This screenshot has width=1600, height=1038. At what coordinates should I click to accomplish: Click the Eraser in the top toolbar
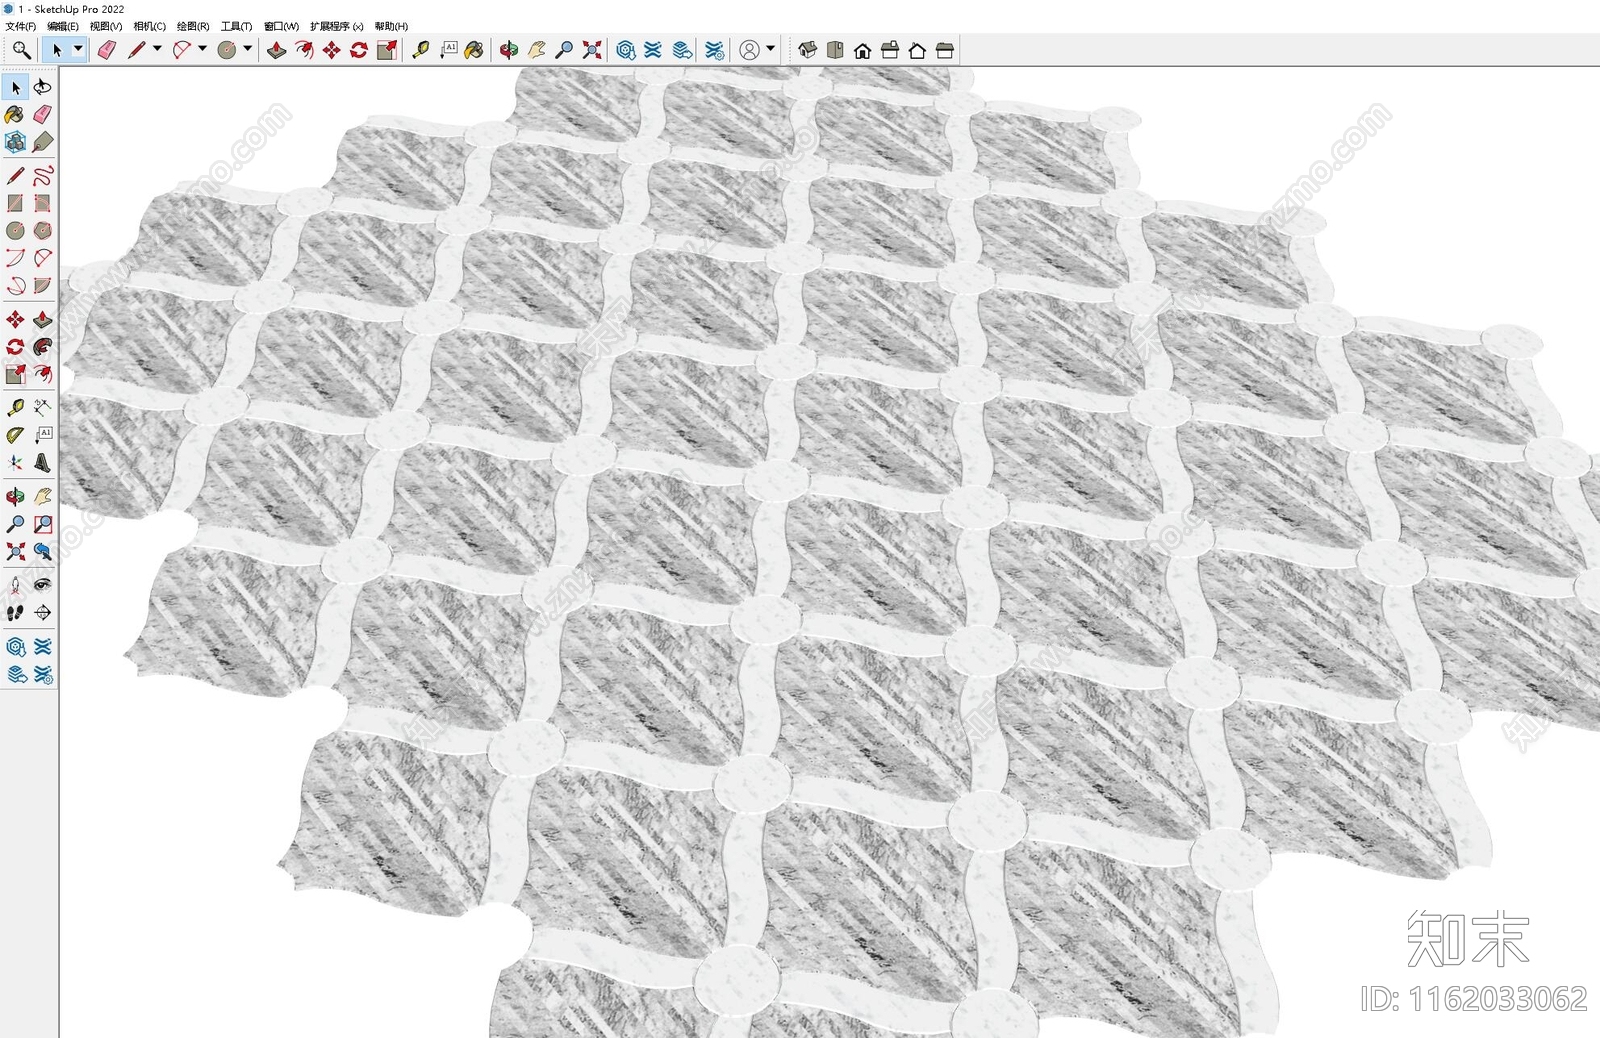[x=107, y=50]
